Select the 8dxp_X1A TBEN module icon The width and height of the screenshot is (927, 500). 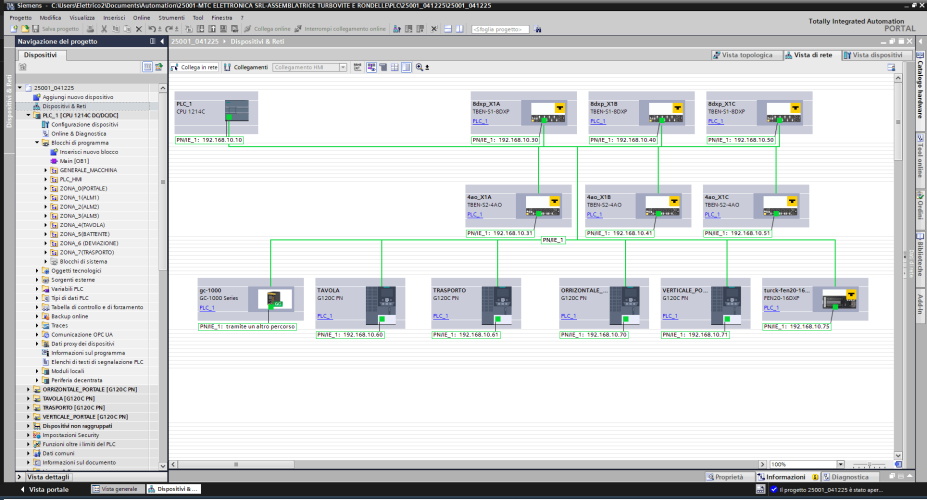point(547,112)
